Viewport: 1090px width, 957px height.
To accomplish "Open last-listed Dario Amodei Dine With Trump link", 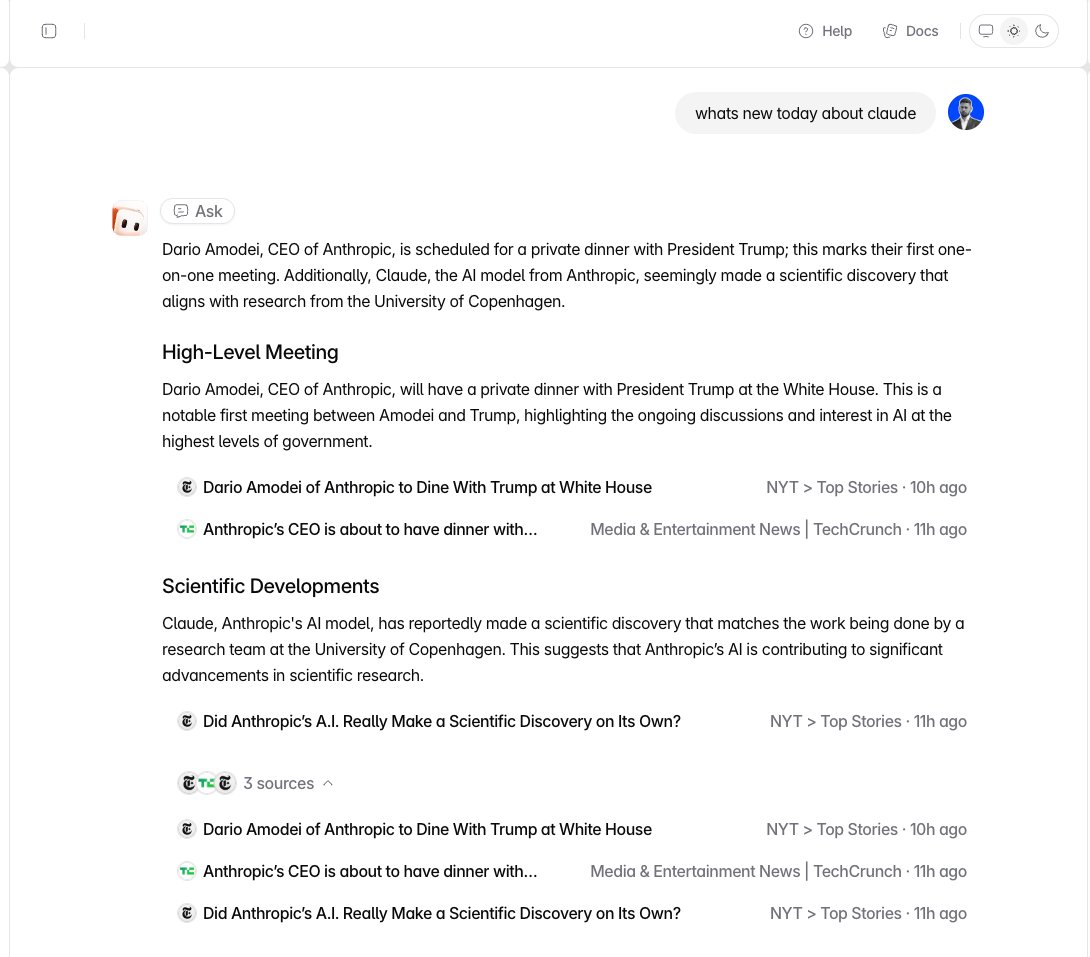I will coord(427,829).
